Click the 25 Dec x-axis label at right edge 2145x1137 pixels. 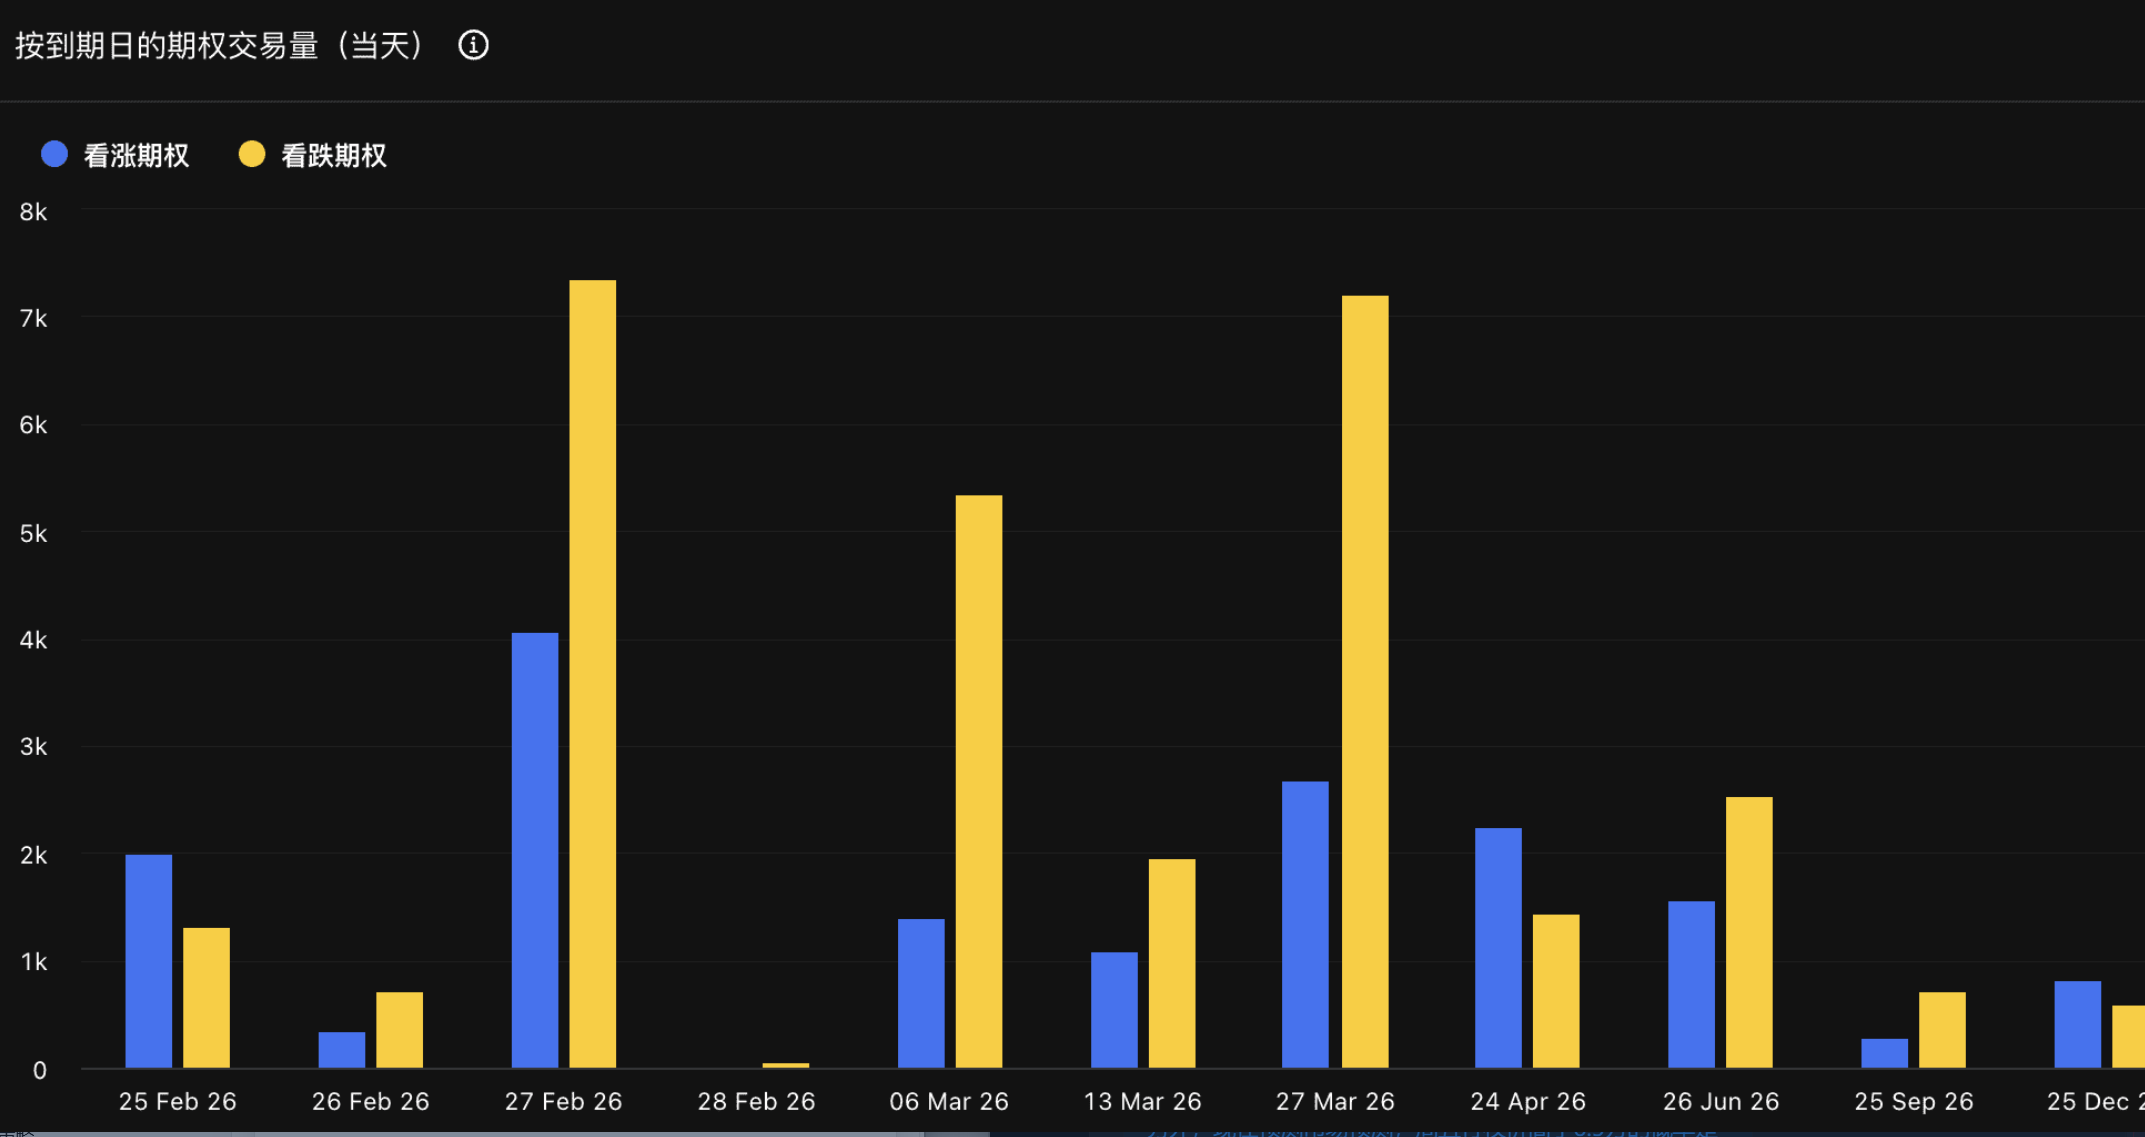tap(2094, 1101)
